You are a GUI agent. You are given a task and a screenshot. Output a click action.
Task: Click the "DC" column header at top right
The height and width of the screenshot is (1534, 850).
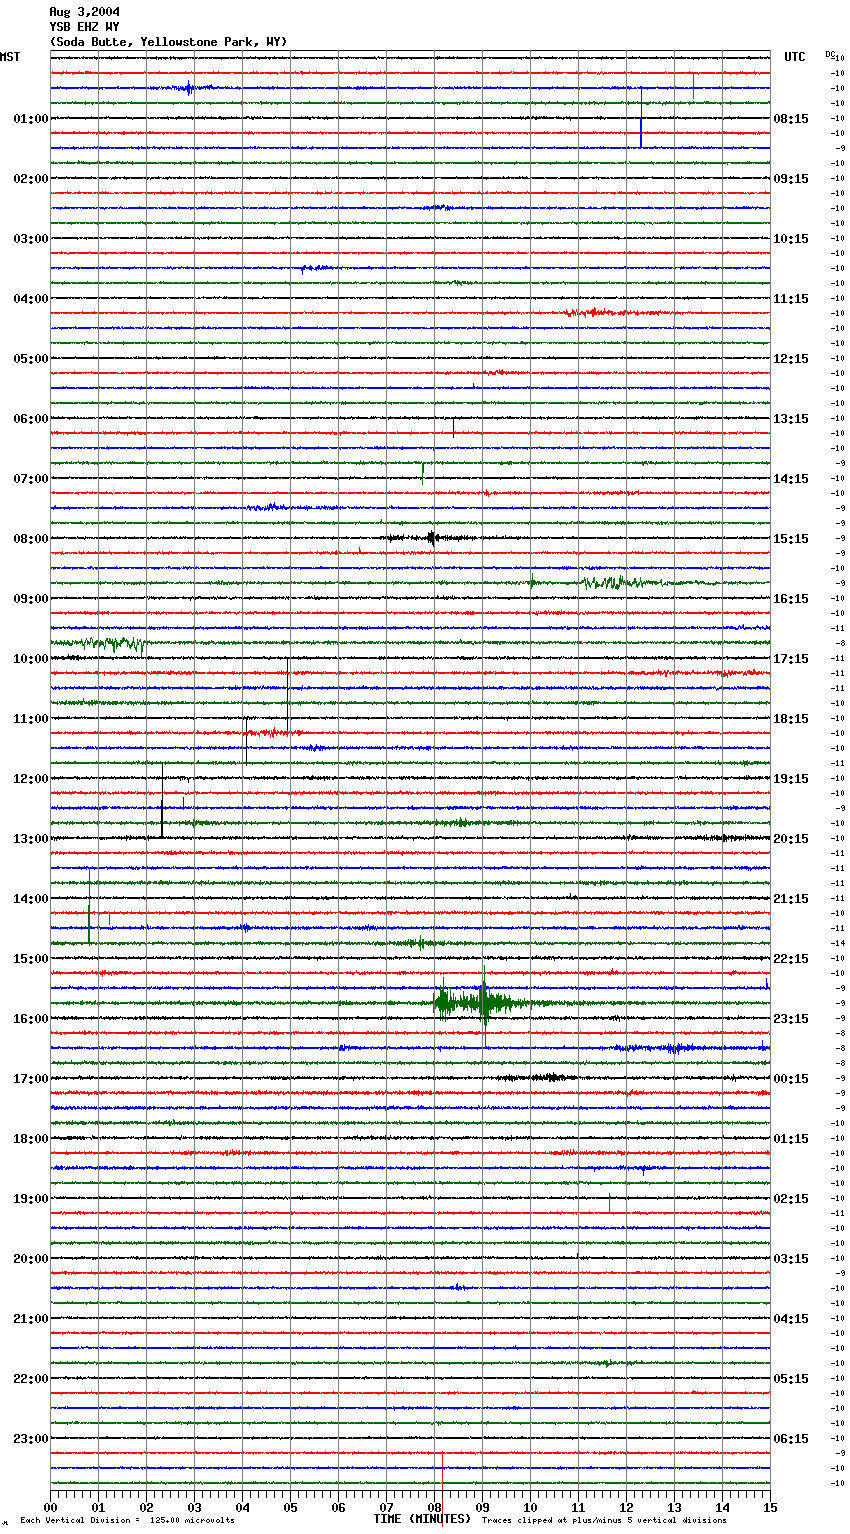(x=830, y=54)
